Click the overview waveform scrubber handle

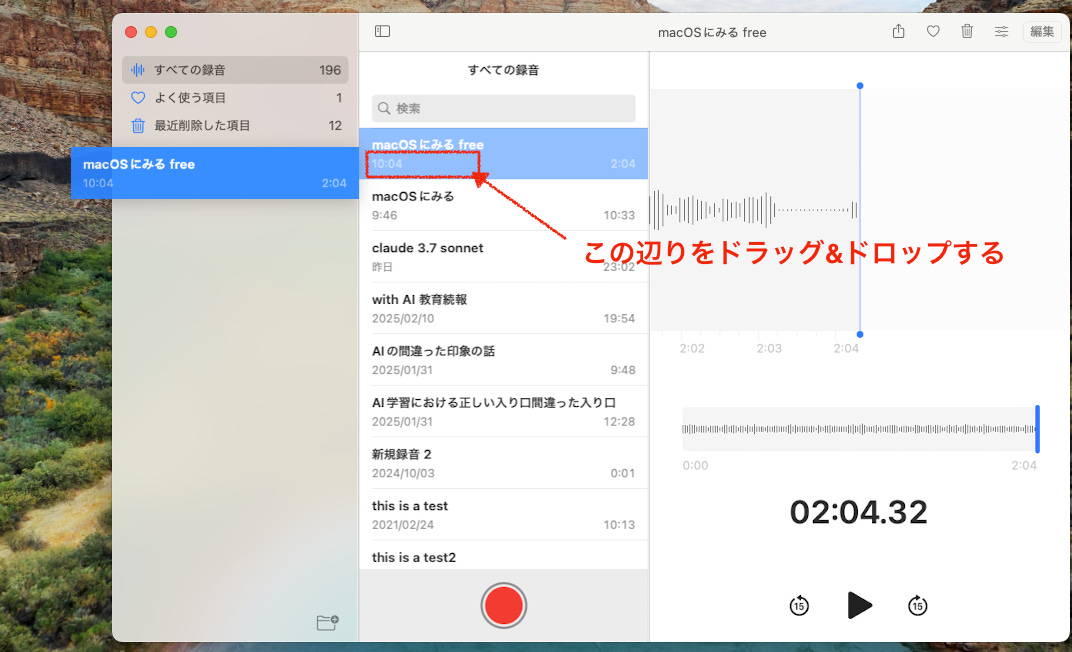[x=1037, y=429]
